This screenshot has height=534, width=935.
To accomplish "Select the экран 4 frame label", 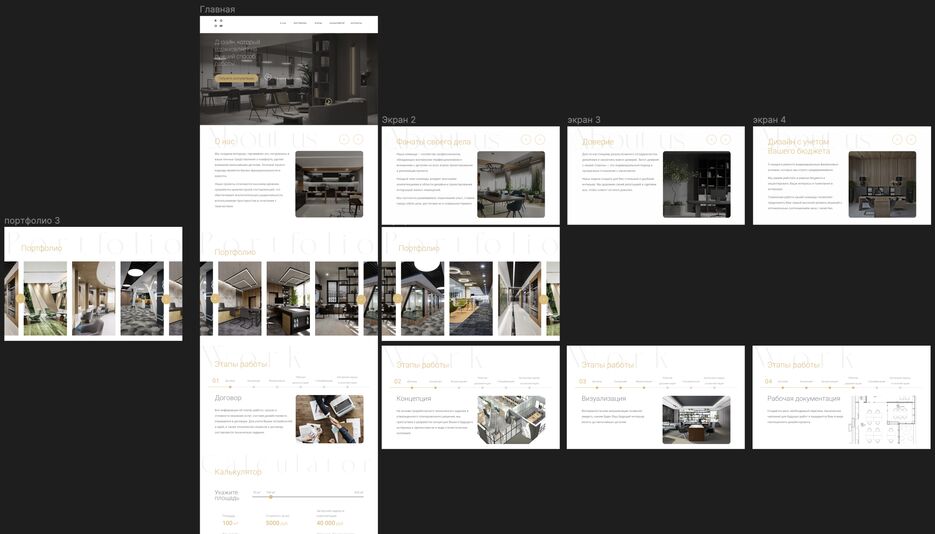I will tap(769, 120).
